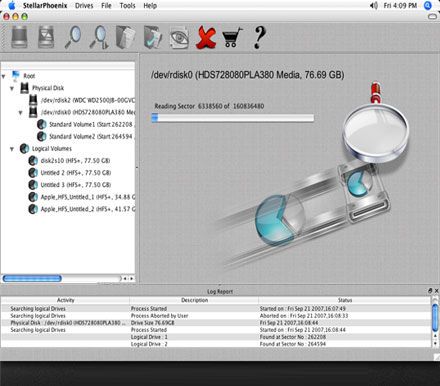Select the magnifier with cursor toolbar icon
The image size is (440, 386).
[99, 37]
